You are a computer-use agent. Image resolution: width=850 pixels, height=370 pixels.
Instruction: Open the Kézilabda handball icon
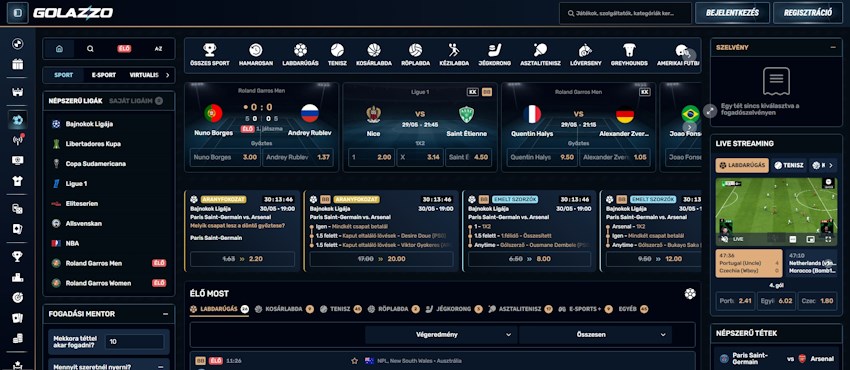tap(454, 50)
